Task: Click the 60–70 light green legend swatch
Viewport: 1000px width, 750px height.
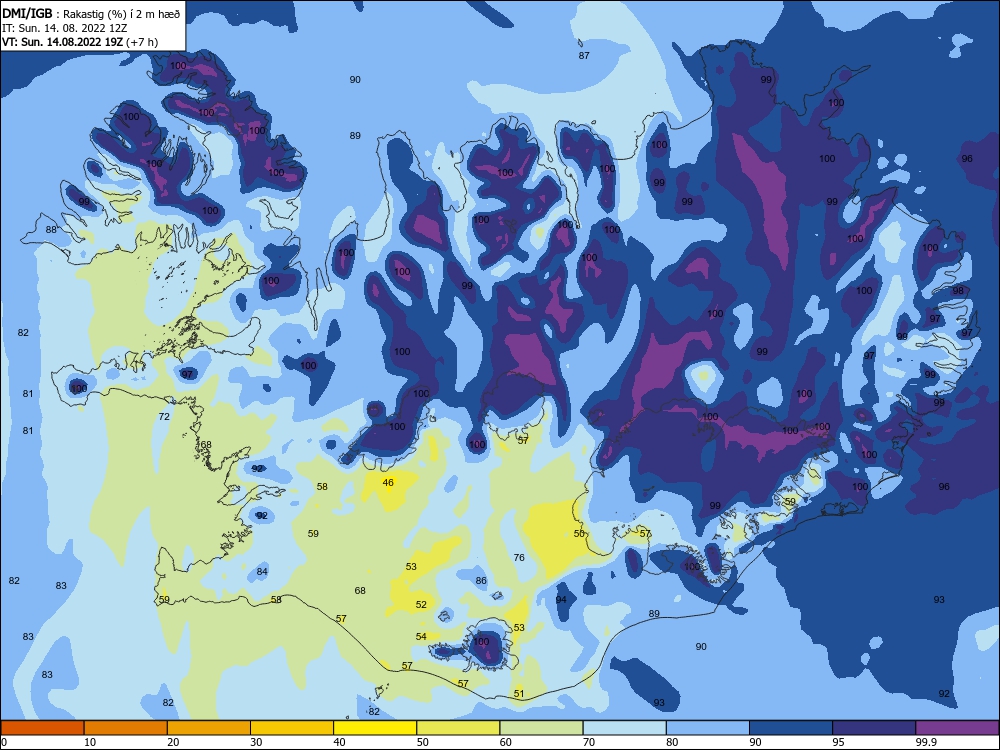Action: pos(541,728)
